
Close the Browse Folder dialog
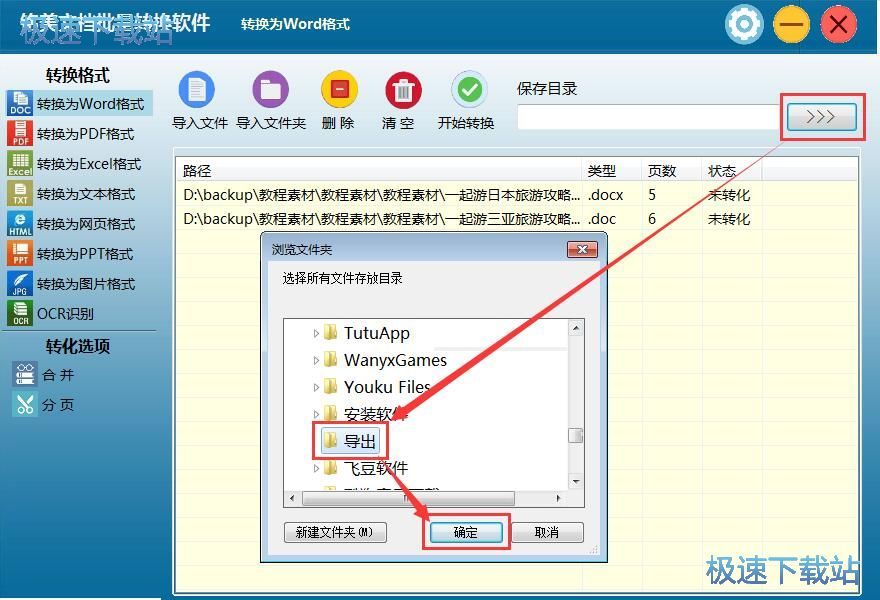(582, 249)
